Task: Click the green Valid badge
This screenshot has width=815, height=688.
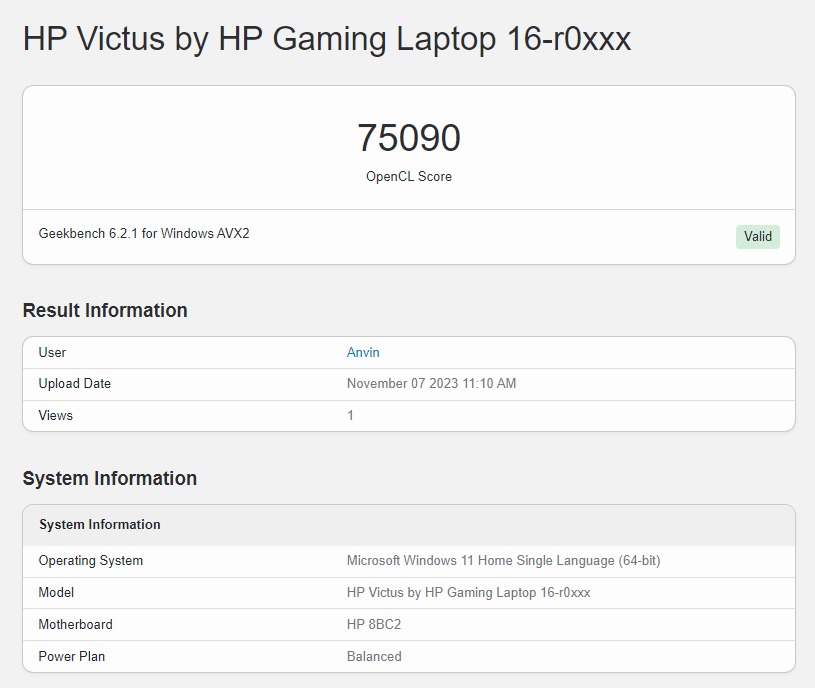Action: (x=757, y=237)
